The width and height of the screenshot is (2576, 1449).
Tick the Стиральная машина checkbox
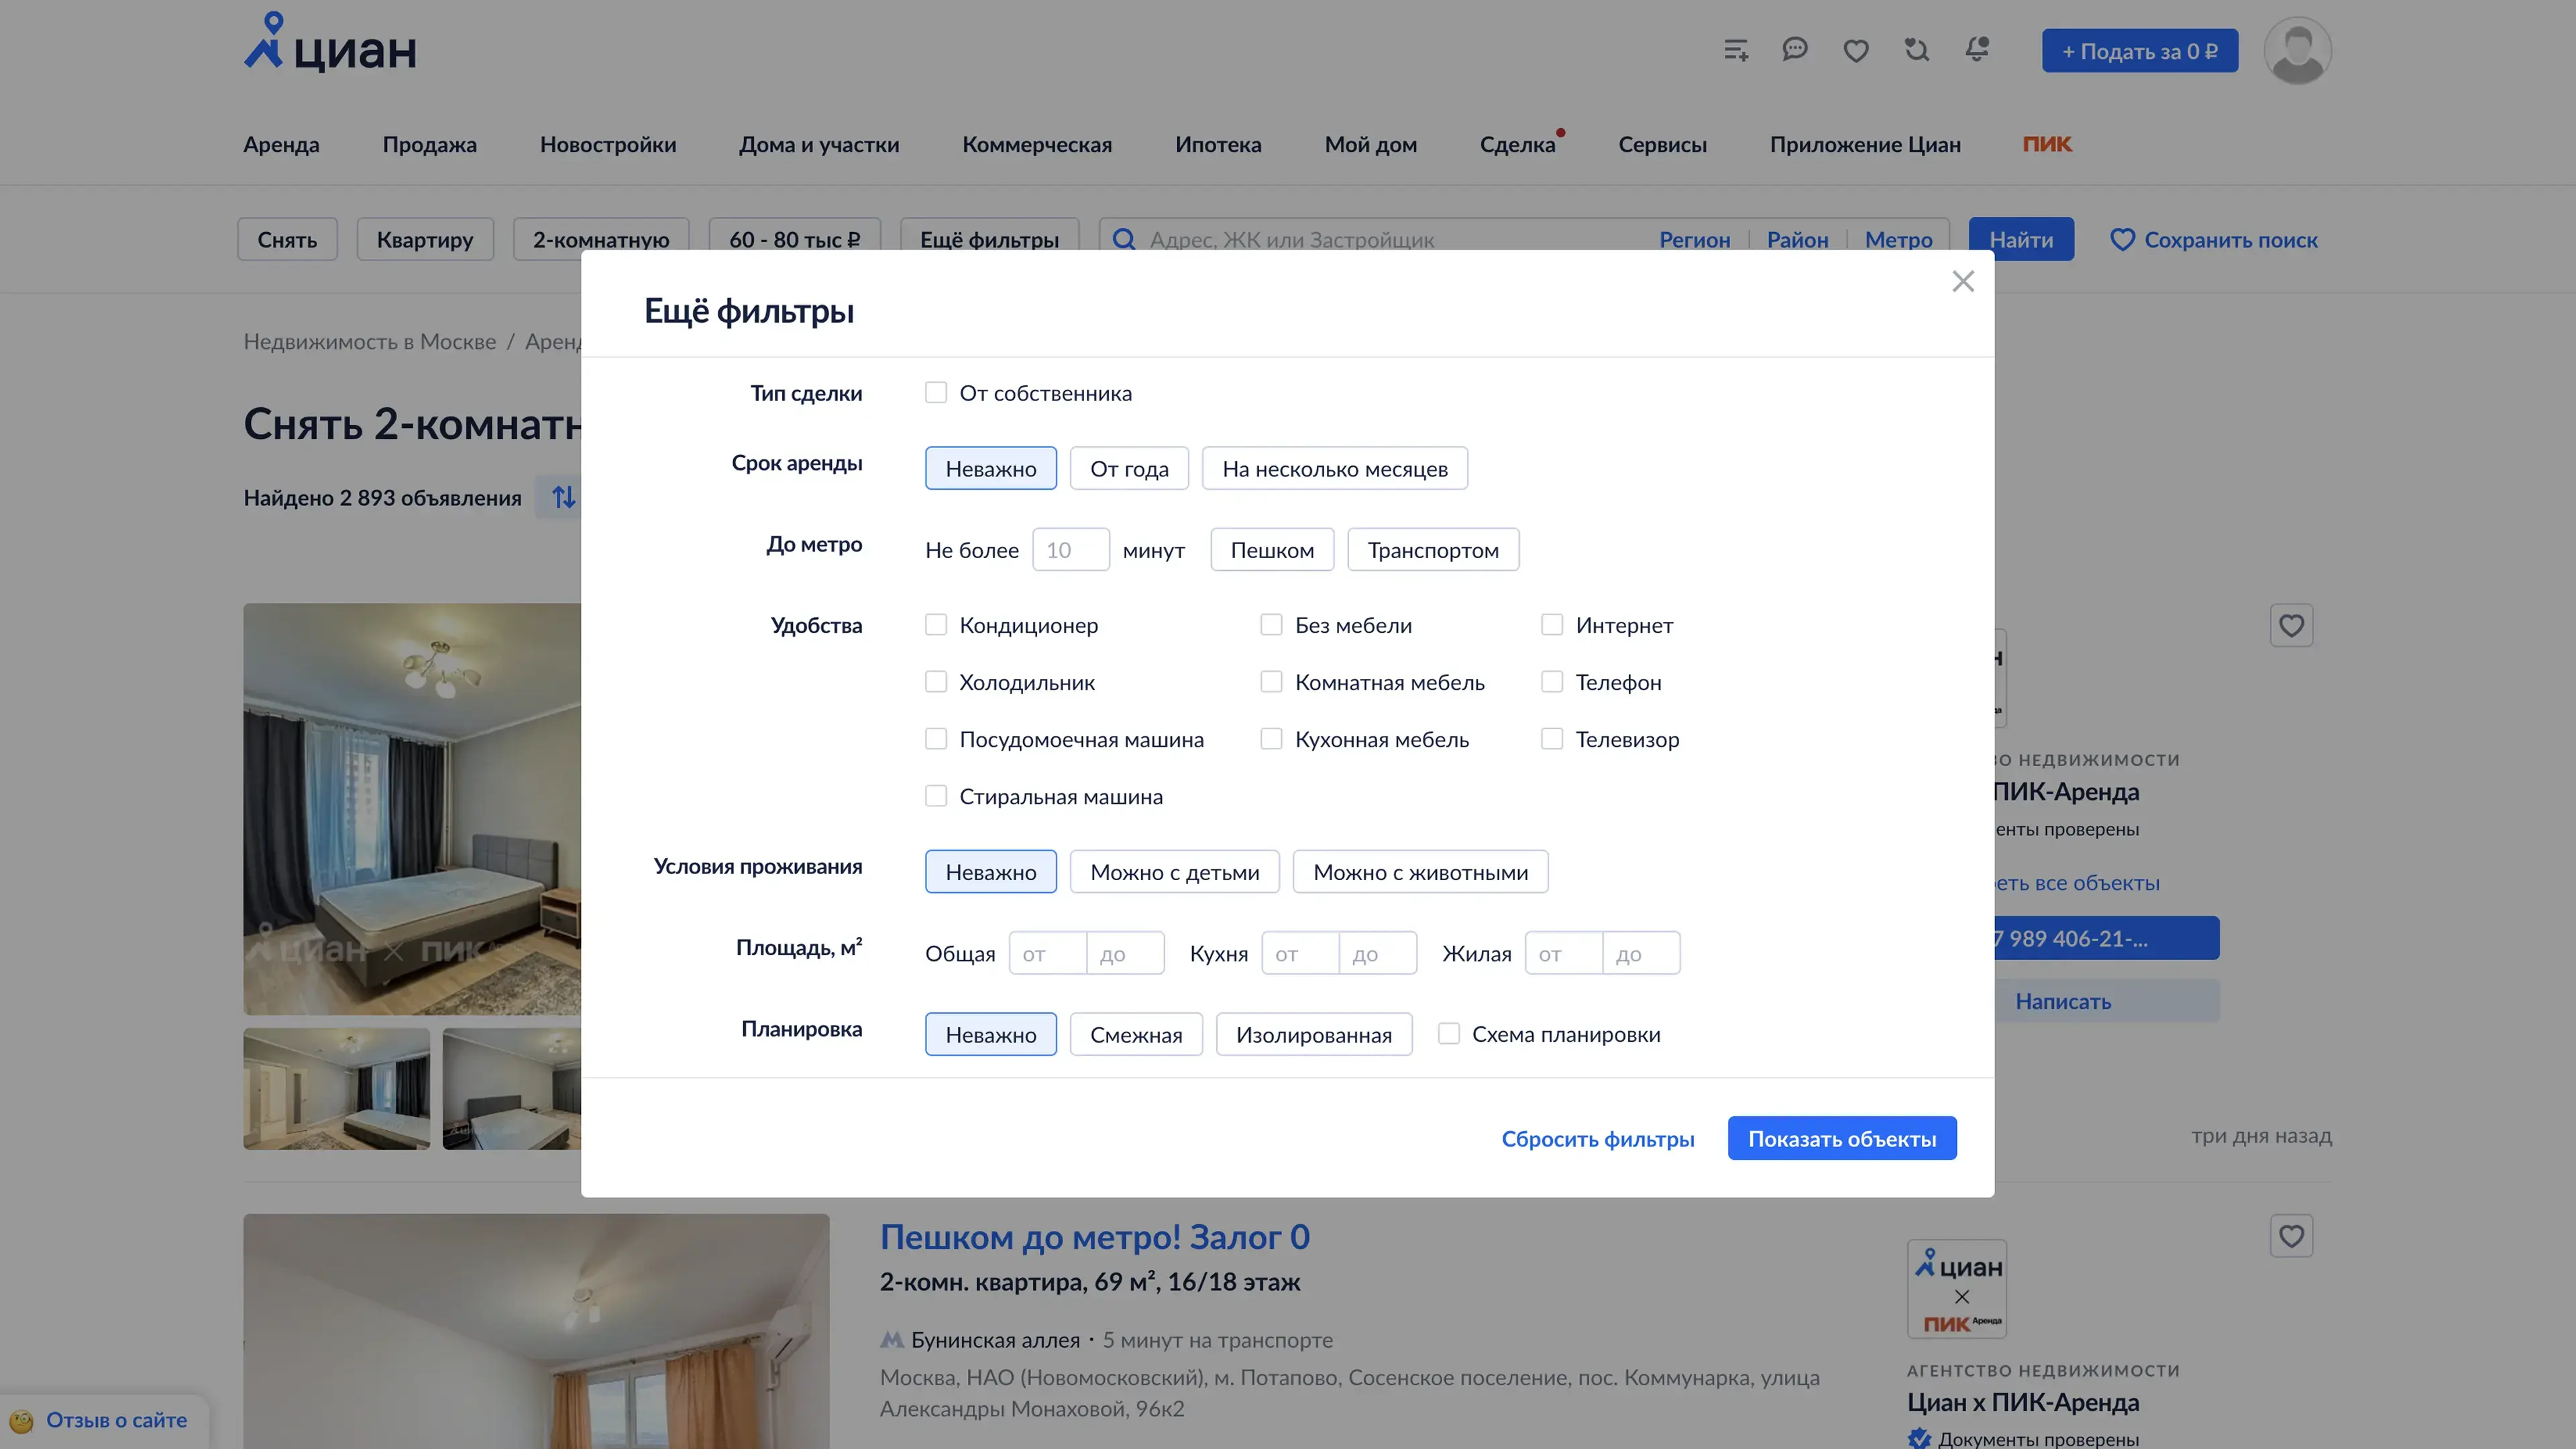(936, 797)
